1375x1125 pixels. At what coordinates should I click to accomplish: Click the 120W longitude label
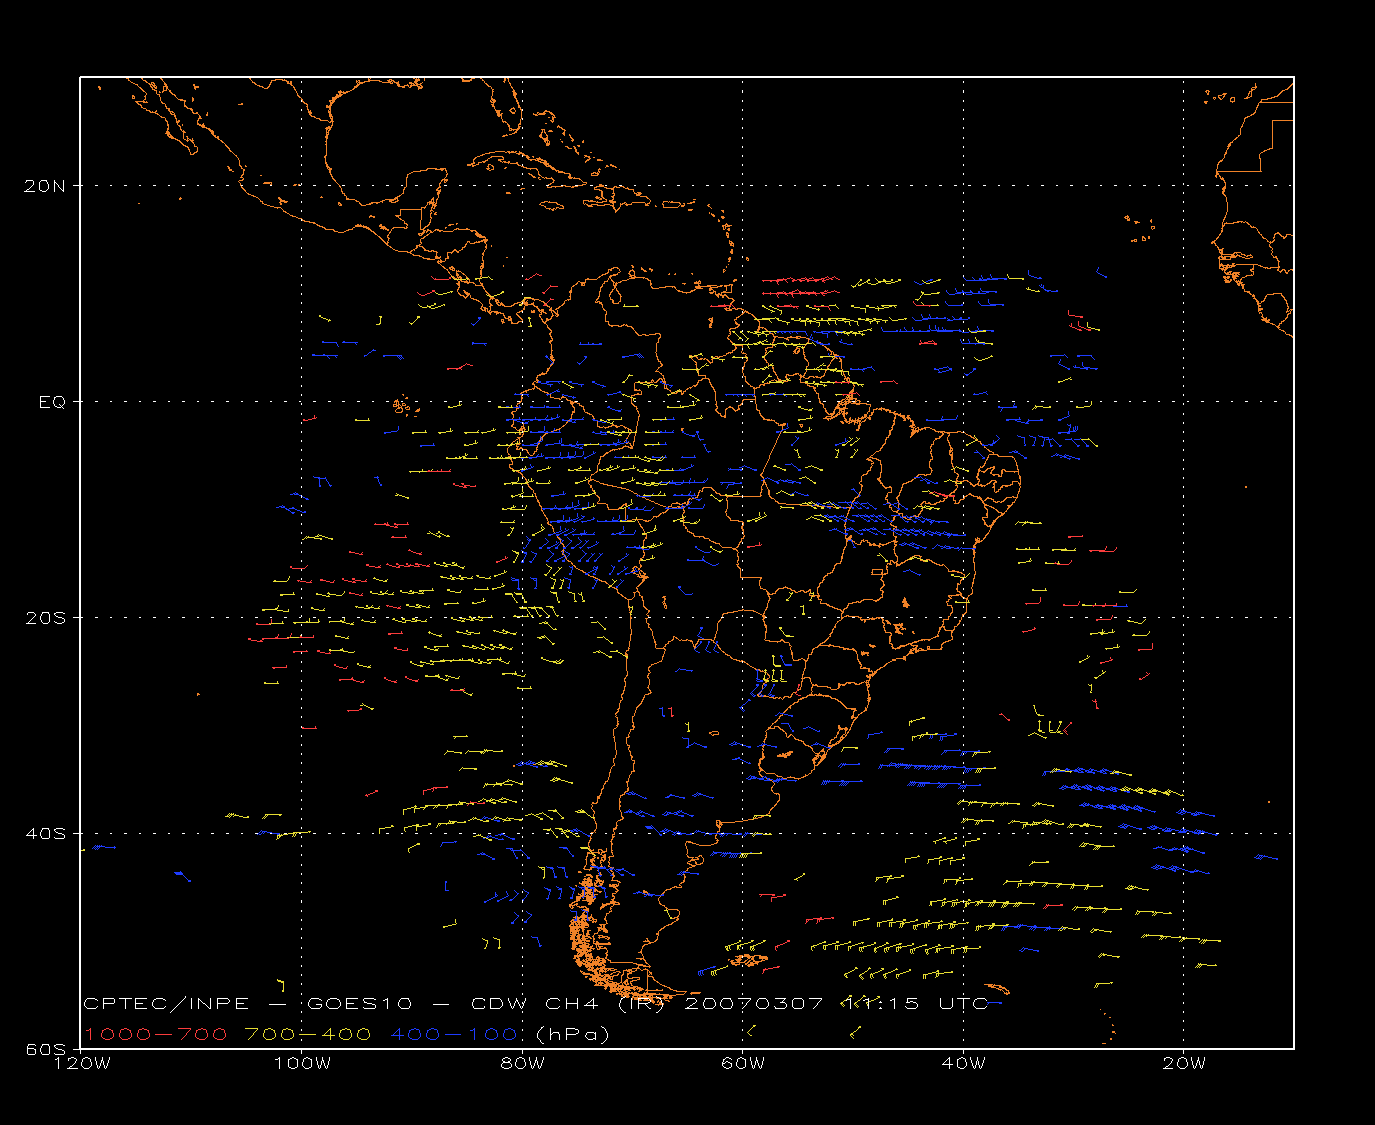coord(82,1064)
